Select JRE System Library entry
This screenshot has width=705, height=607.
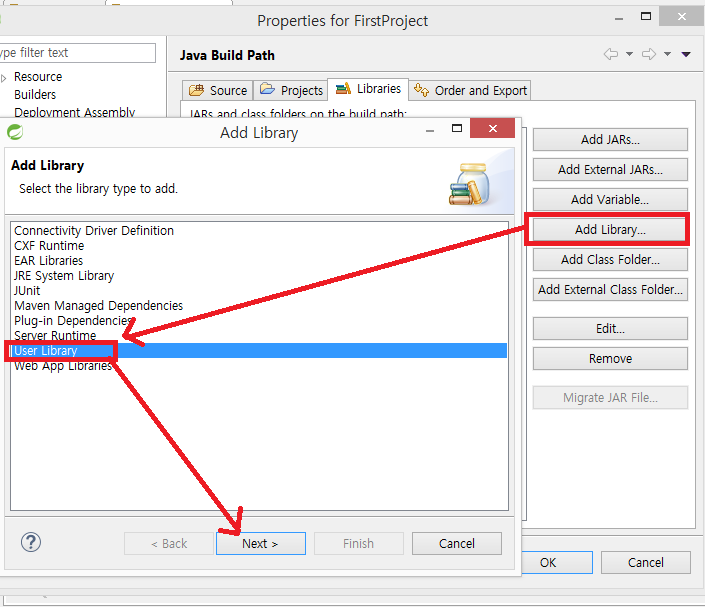tap(64, 275)
